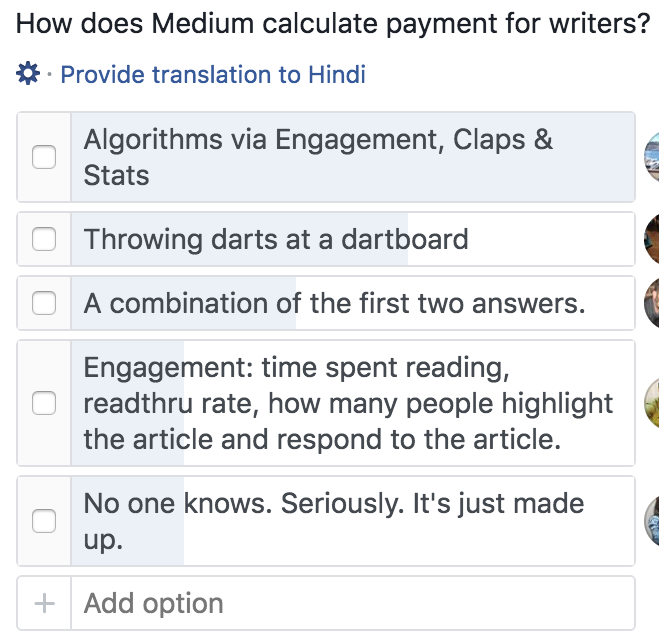The image size is (659, 637).
Task: Click the A combination of the first two answers text
Action: [x=334, y=303]
